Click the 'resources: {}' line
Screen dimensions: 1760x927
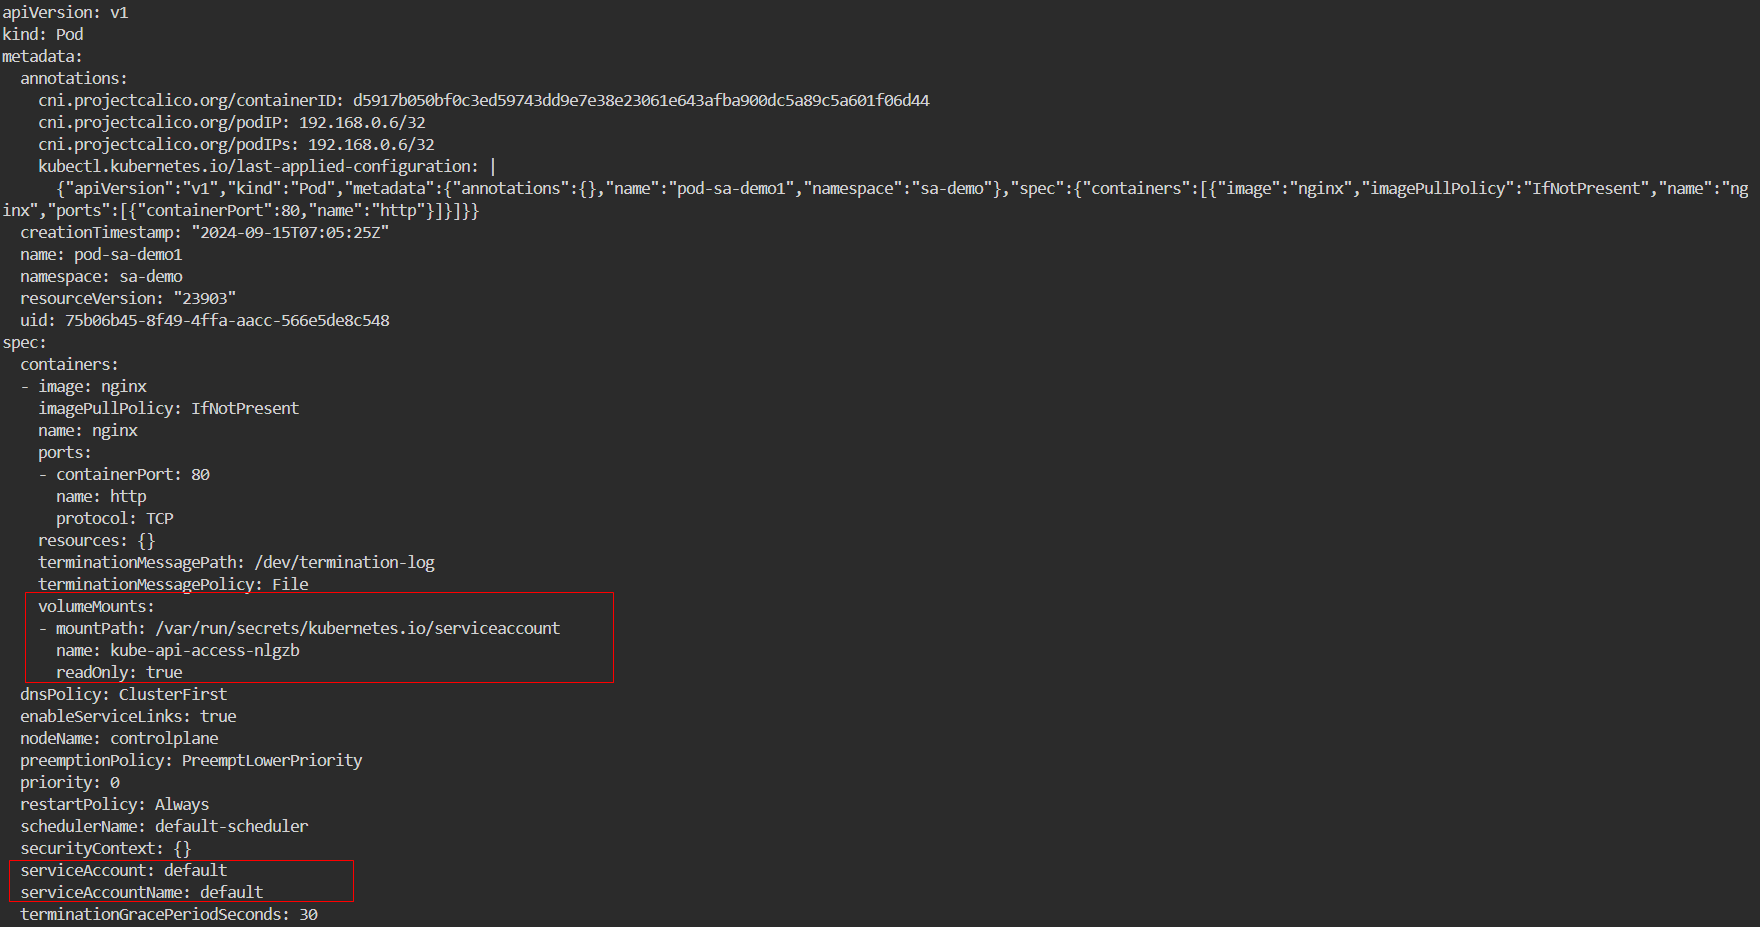coord(97,541)
